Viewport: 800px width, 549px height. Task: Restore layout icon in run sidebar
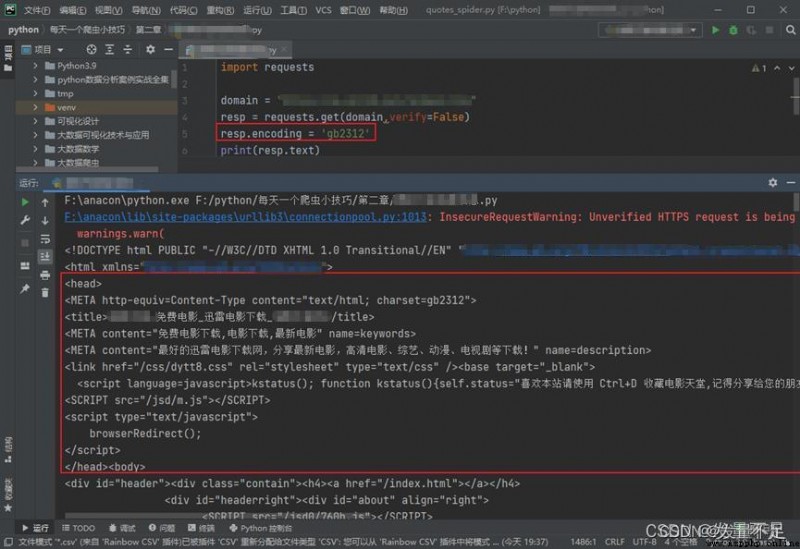coord(25,266)
